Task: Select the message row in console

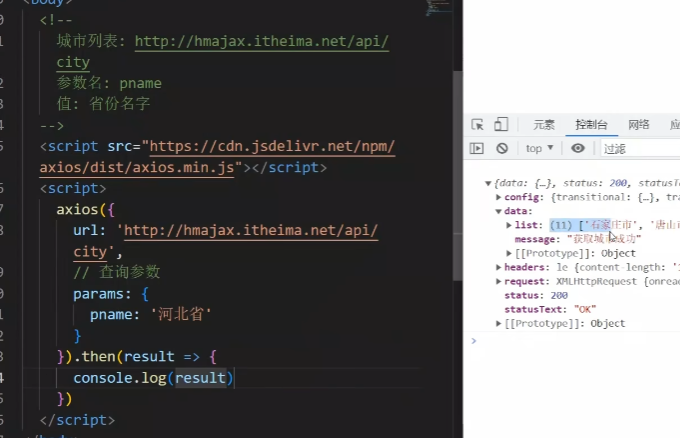Action: point(578,239)
